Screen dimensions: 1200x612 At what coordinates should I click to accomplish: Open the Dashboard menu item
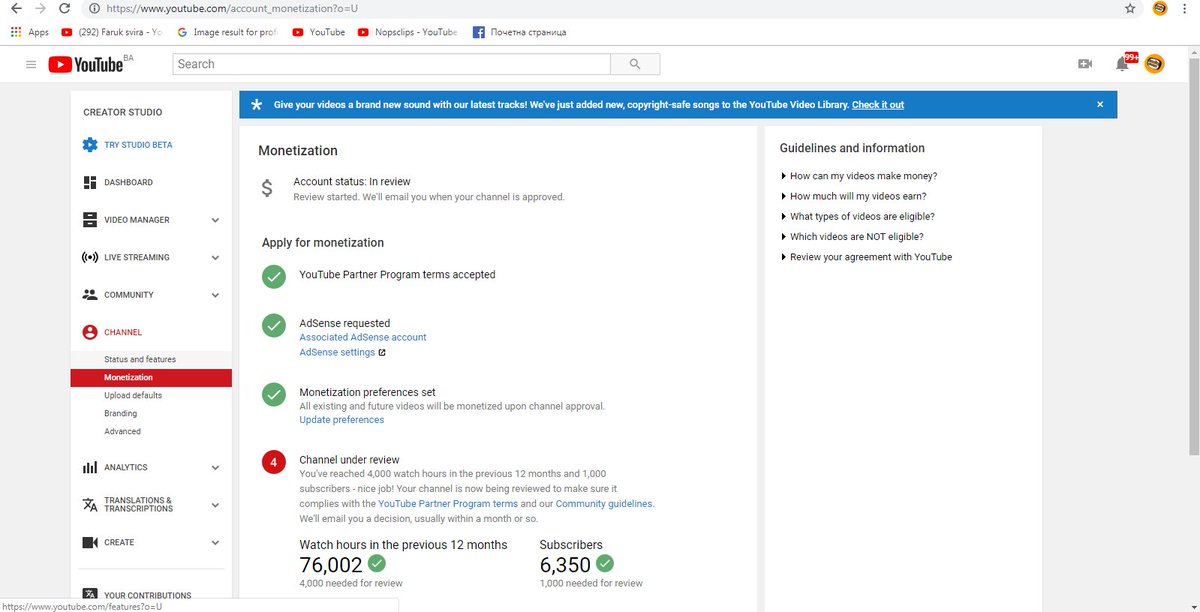pos(129,182)
